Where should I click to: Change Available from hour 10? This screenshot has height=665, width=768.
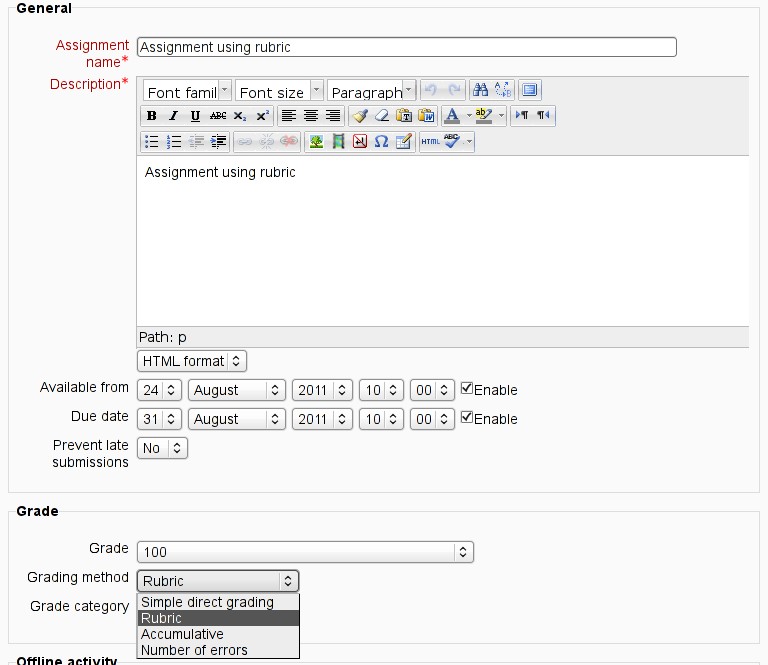coord(381,390)
